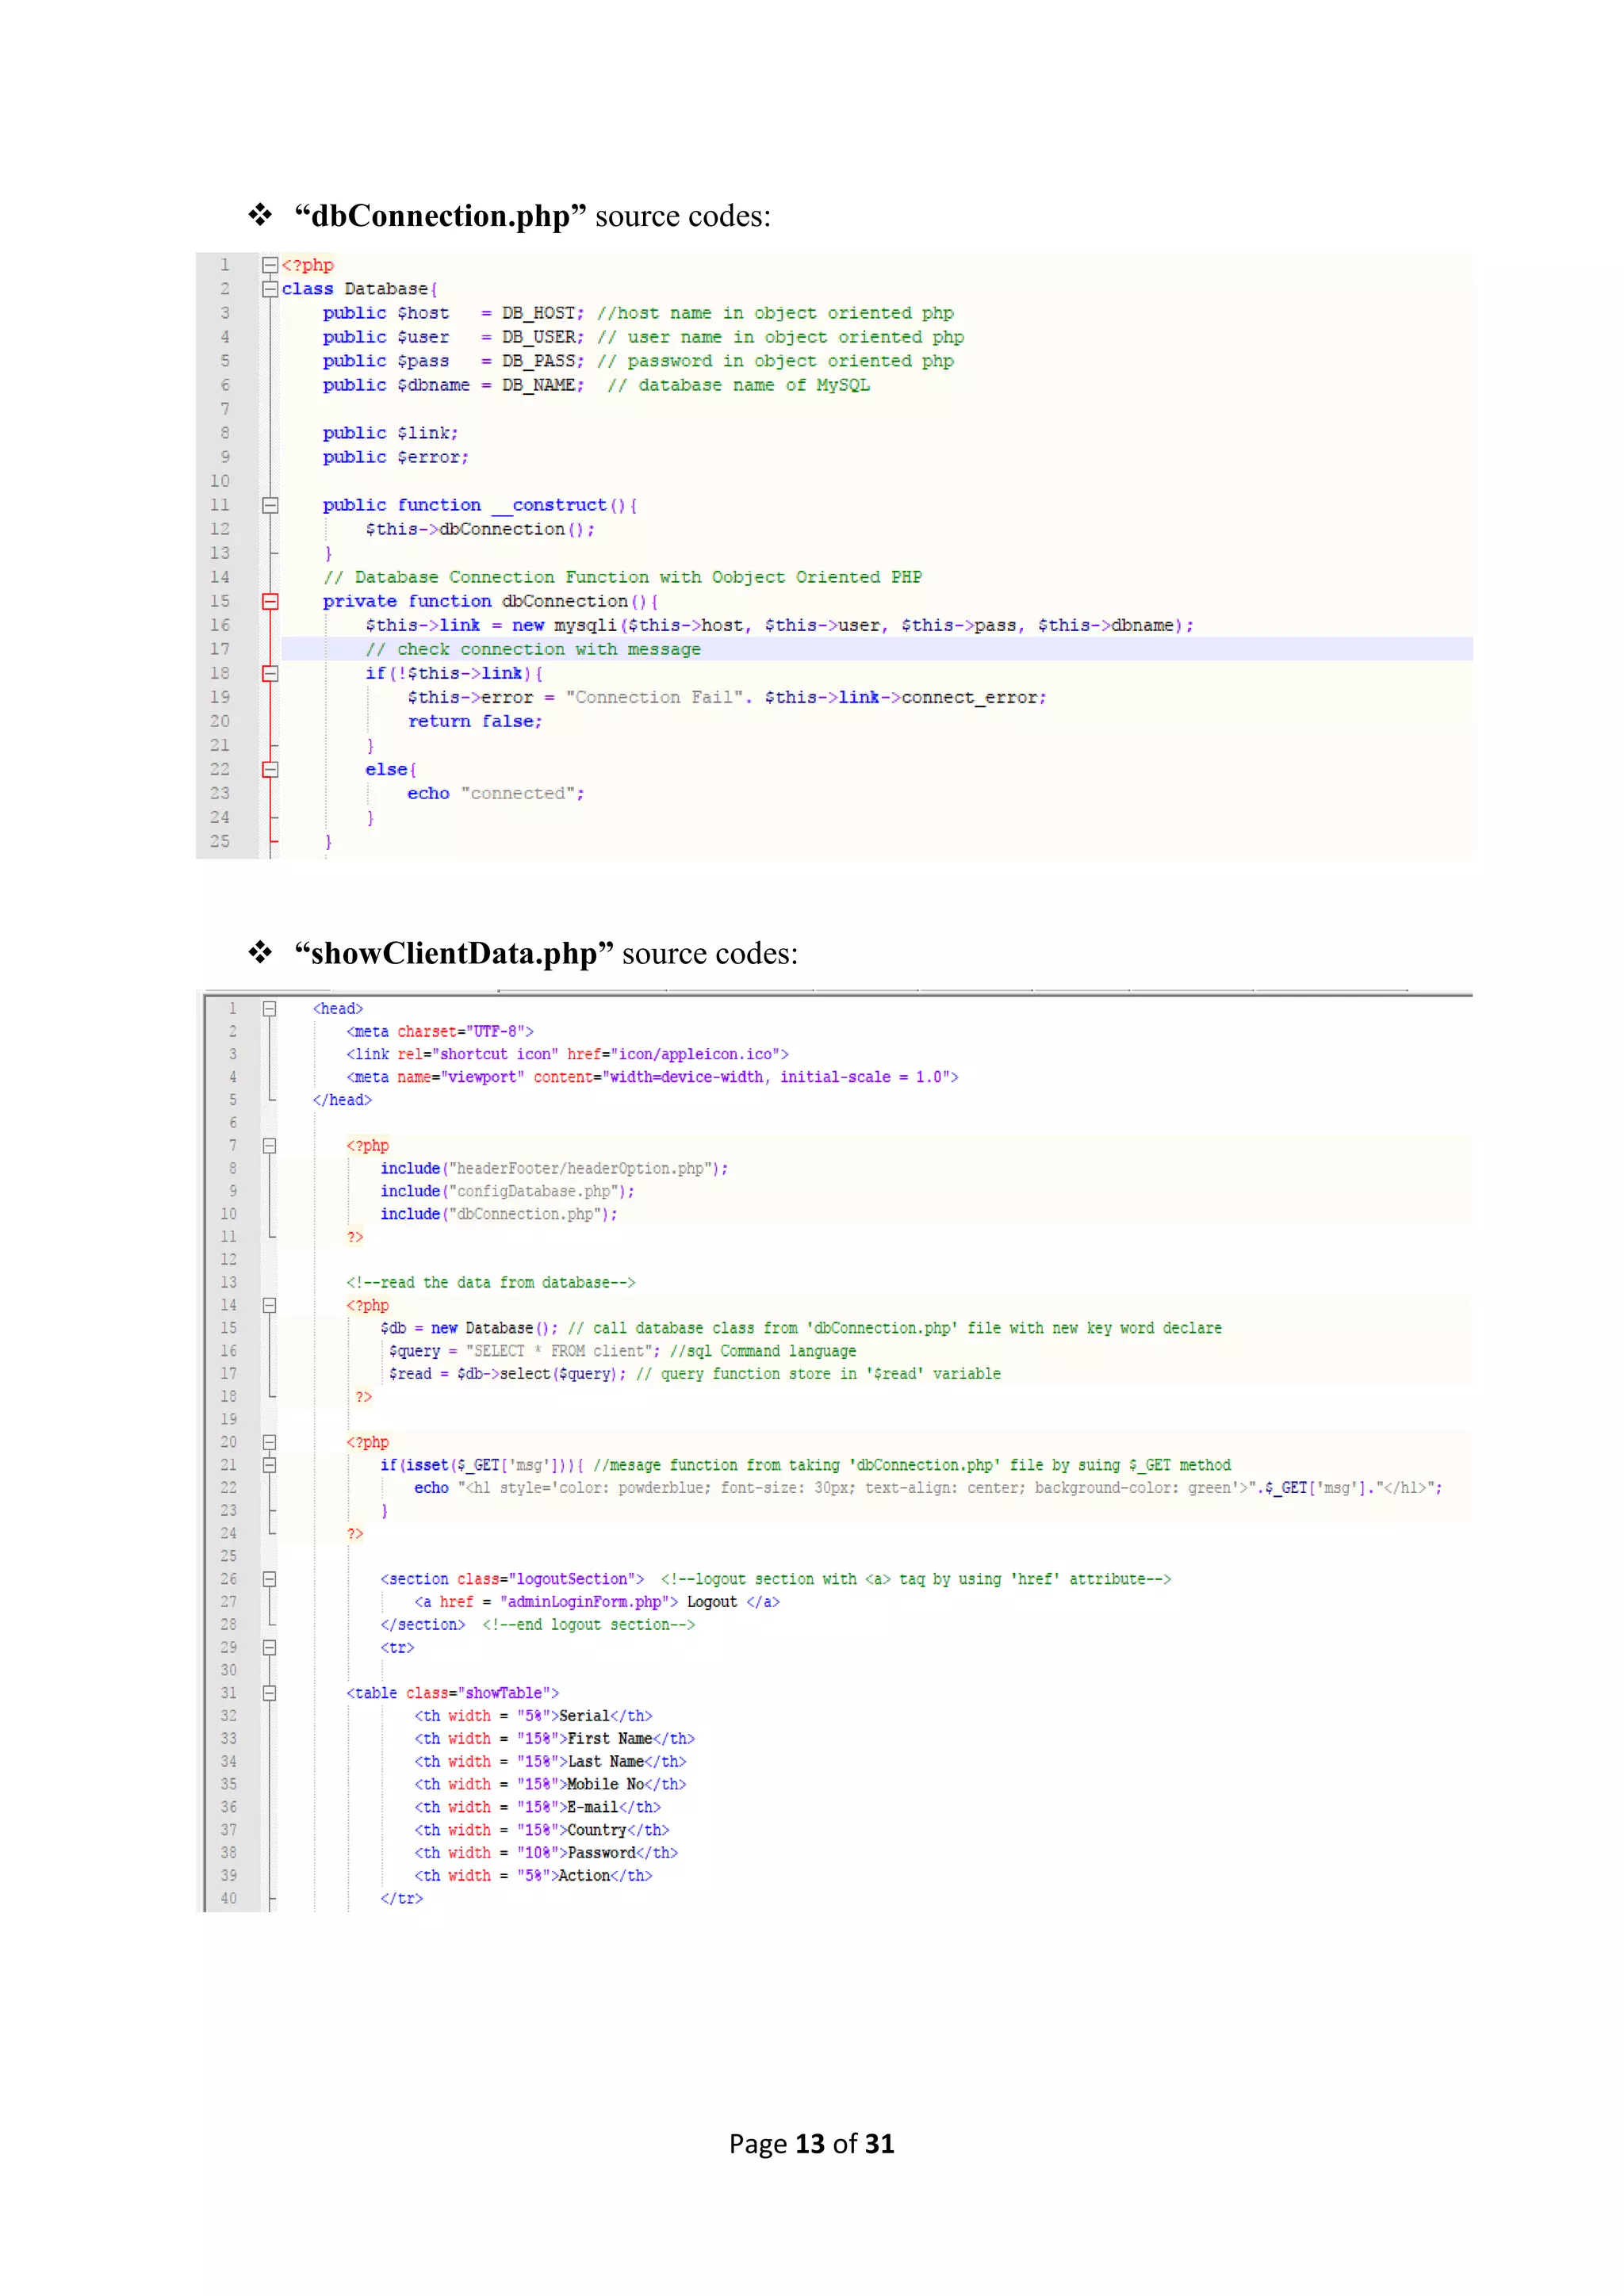The width and height of the screenshot is (1624, 2296).
Task: Click the diamond bullet before dbConnection.php heading
Action: (260, 215)
